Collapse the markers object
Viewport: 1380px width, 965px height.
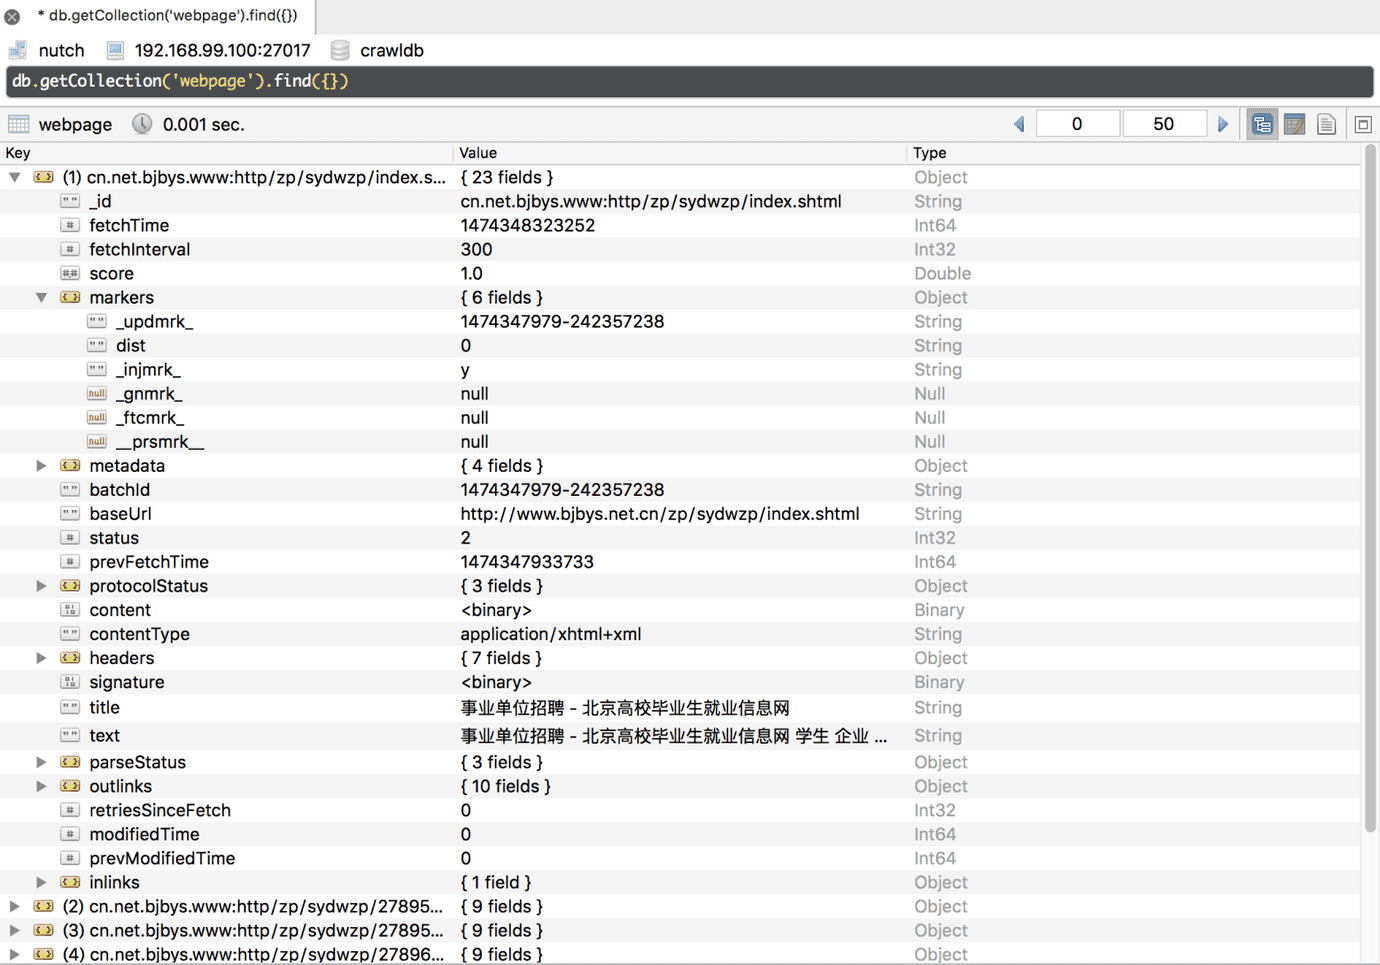(x=41, y=297)
